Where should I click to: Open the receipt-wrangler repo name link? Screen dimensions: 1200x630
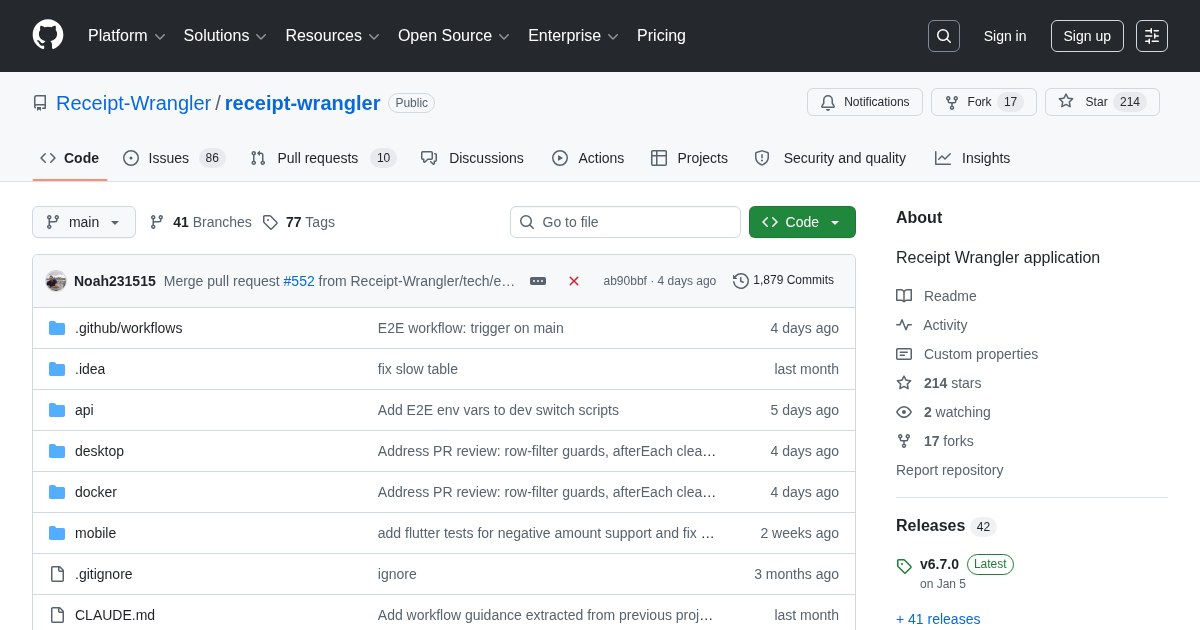[302, 103]
